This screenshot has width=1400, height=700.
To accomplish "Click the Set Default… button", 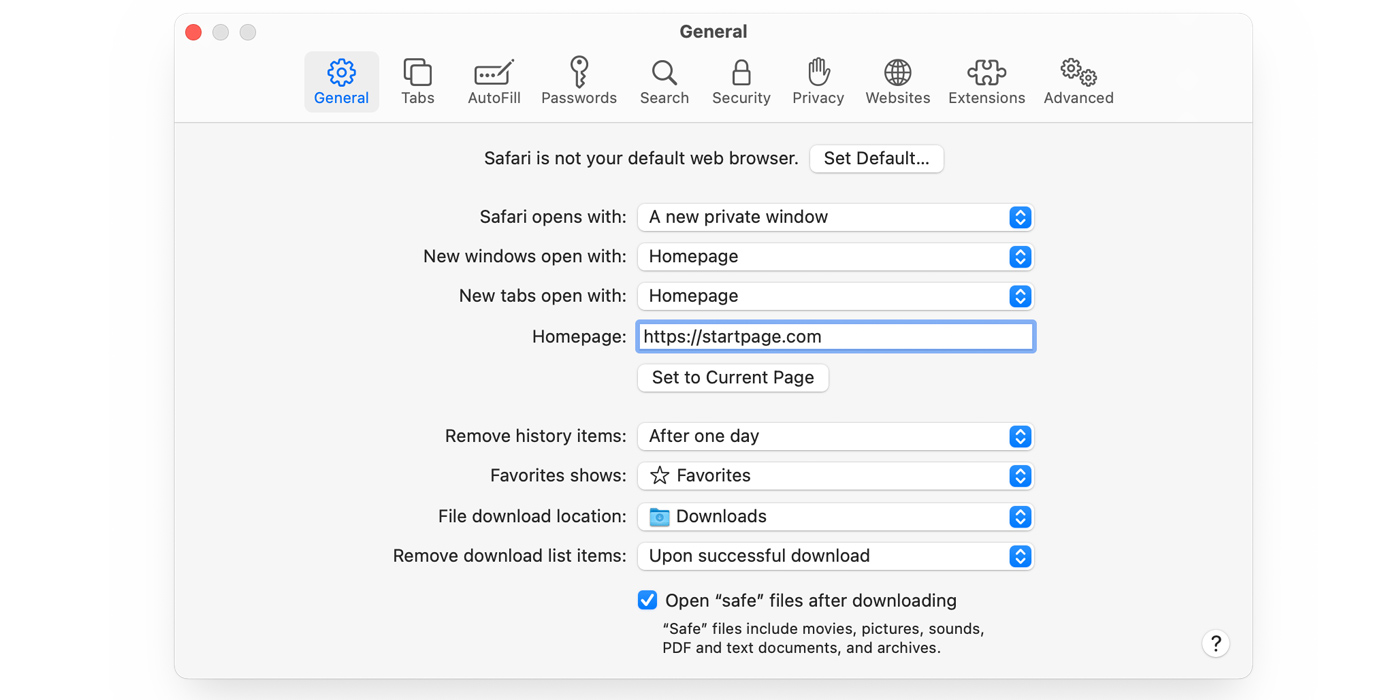I will (x=876, y=159).
